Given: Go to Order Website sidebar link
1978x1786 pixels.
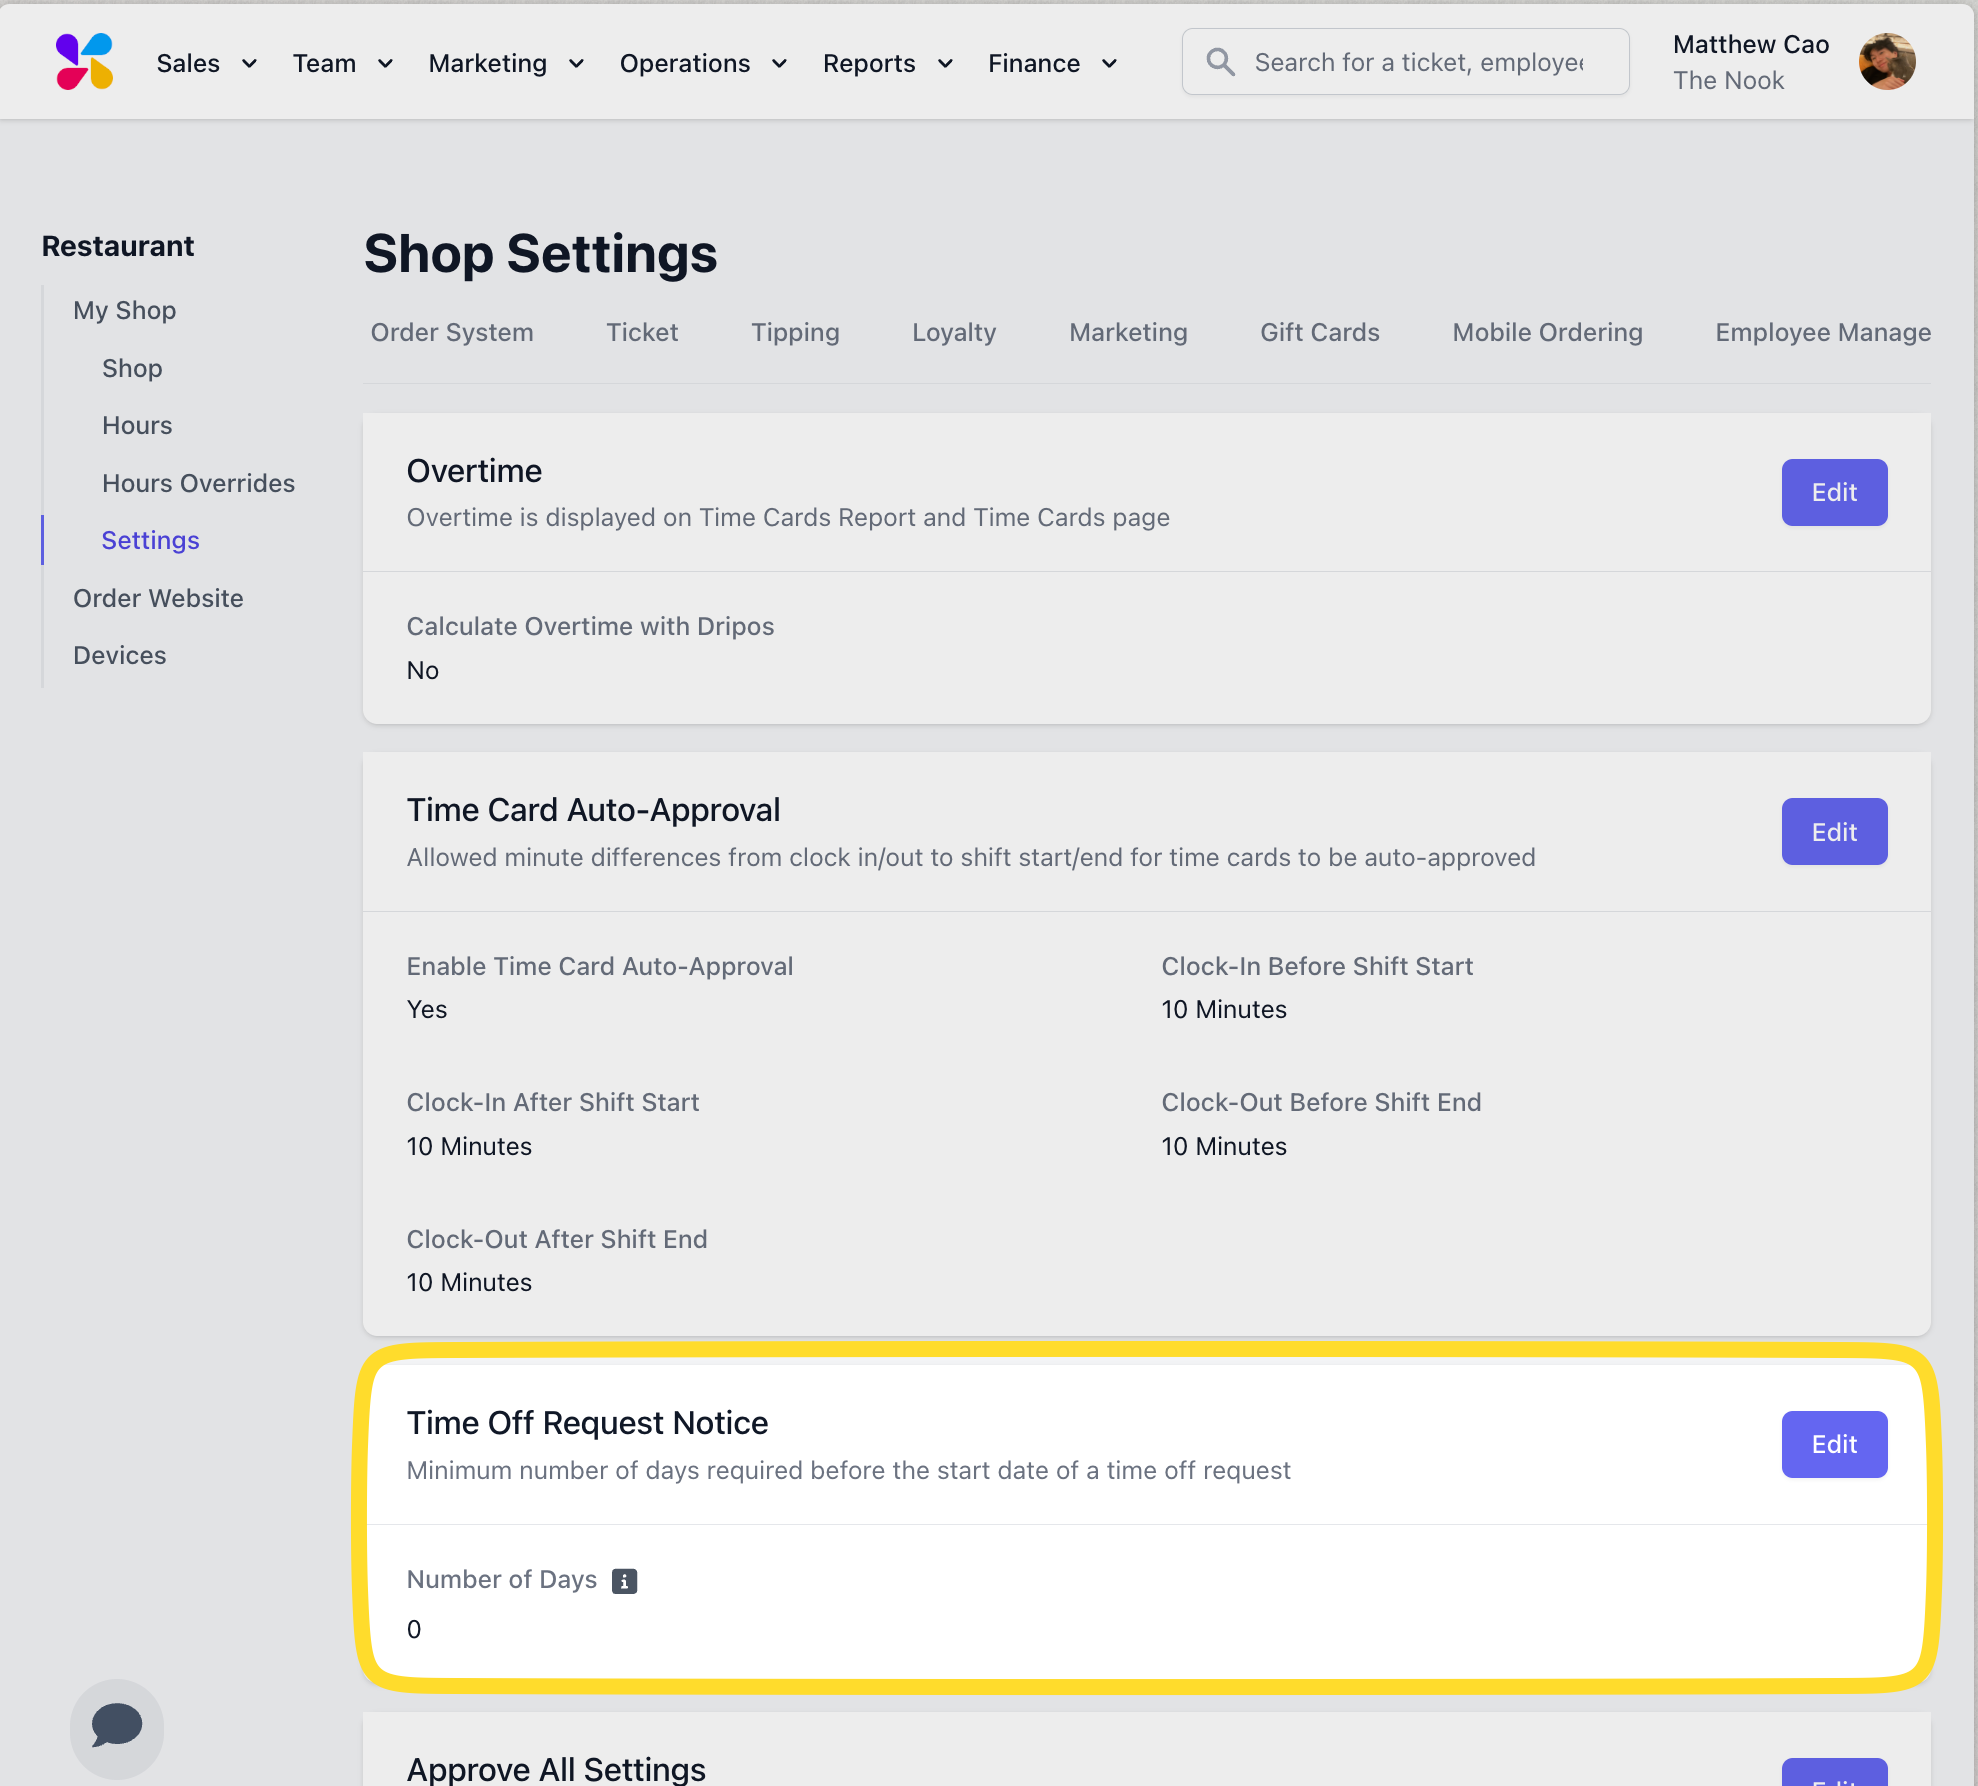Looking at the screenshot, I should pyautogui.click(x=158, y=598).
